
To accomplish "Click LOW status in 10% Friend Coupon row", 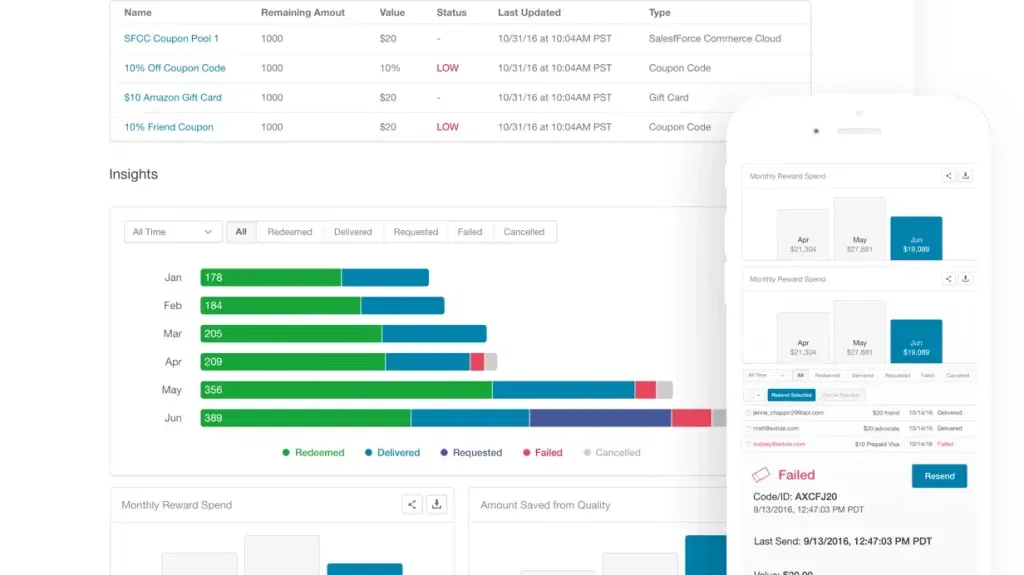I will click(x=447, y=127).
